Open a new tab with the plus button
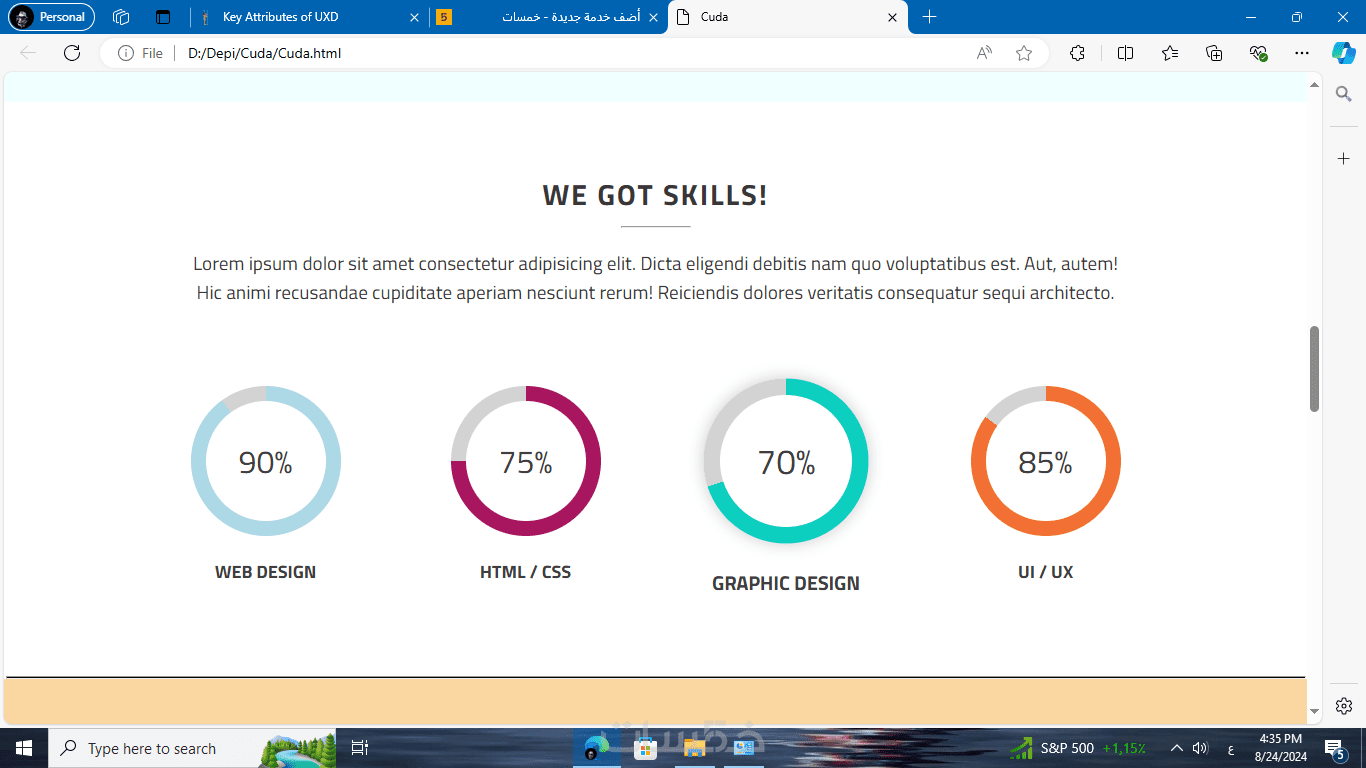 pyautogui.click(x=929, y=17)
